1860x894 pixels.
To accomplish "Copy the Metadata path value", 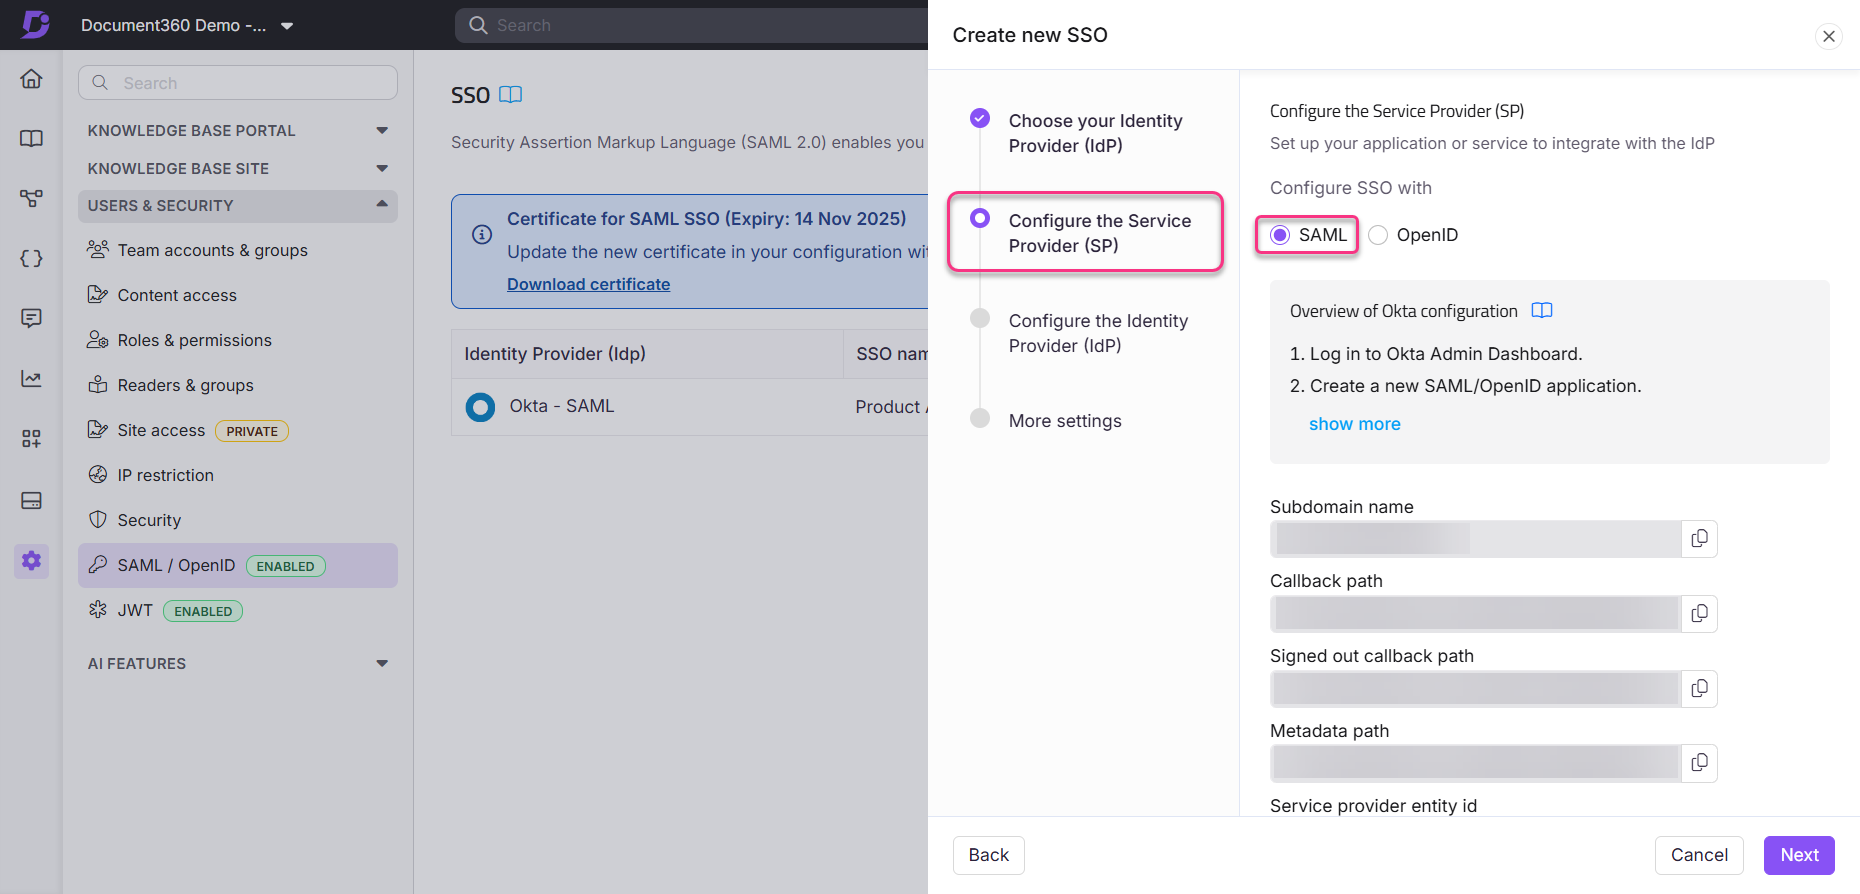I will pos(1699,763).
